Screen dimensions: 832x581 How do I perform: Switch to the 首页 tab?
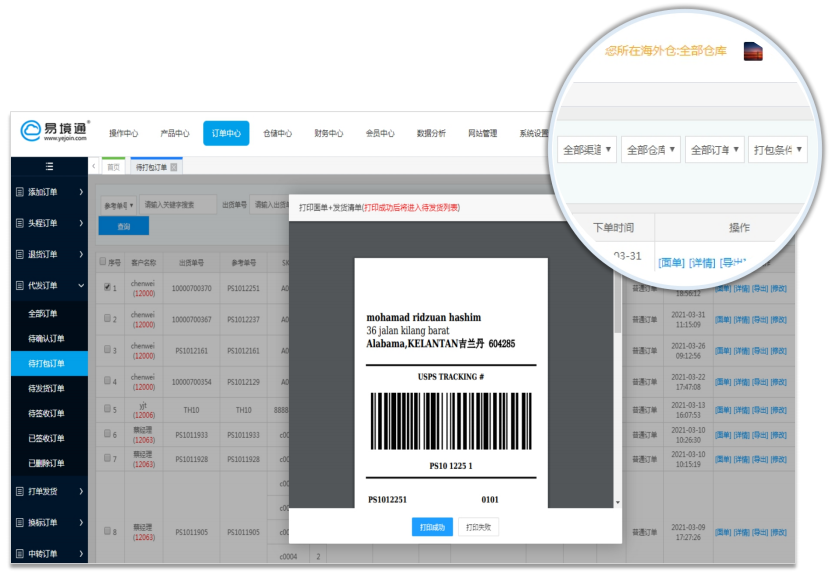point(114,167)
